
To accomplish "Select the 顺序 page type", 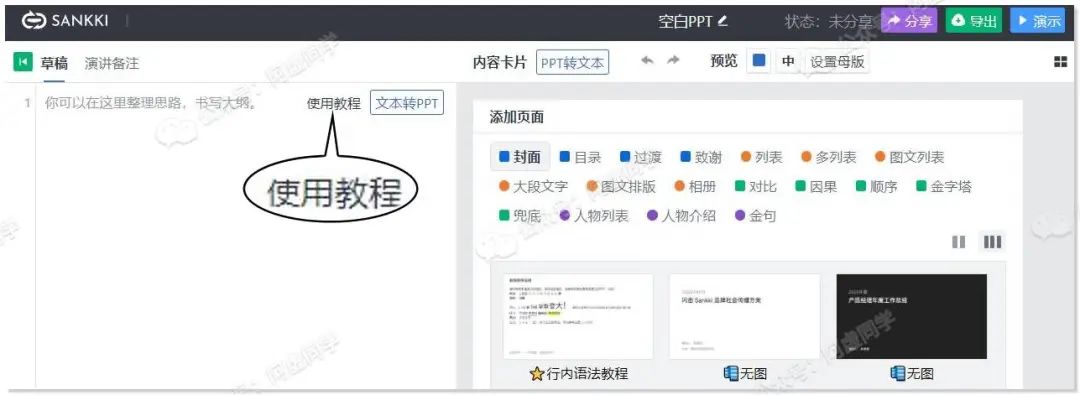I will [x=877, y=186].
